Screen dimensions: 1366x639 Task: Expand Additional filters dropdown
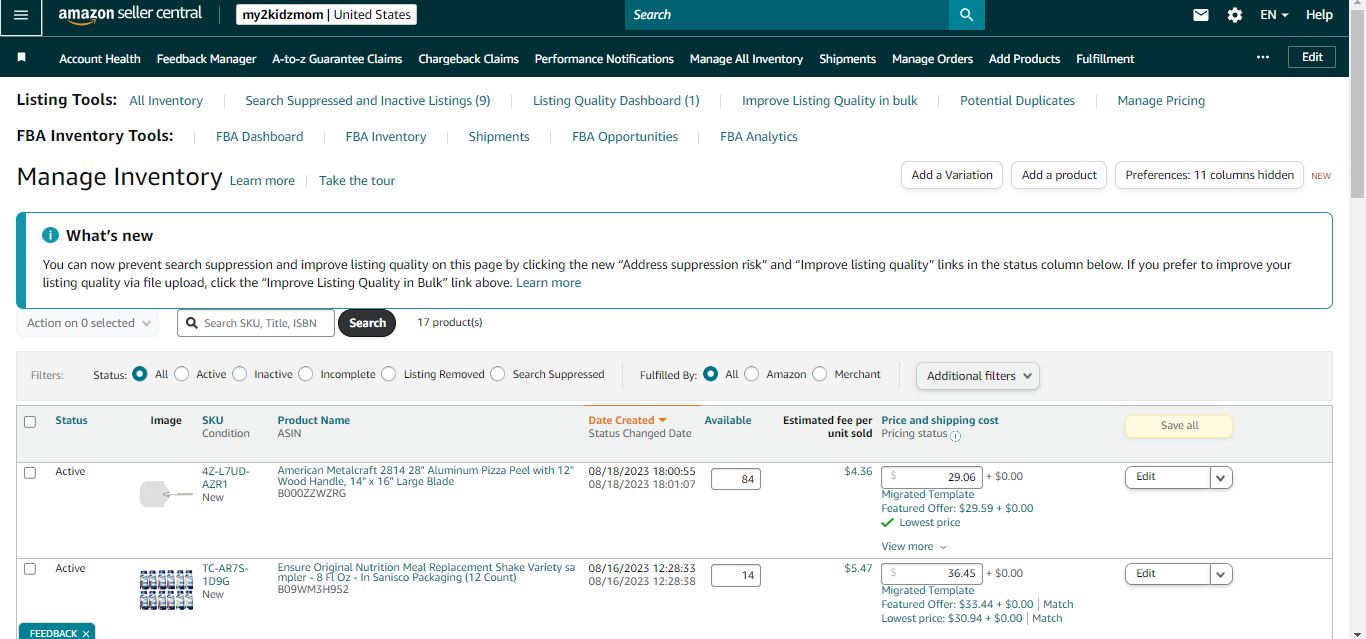coord(978,376)
